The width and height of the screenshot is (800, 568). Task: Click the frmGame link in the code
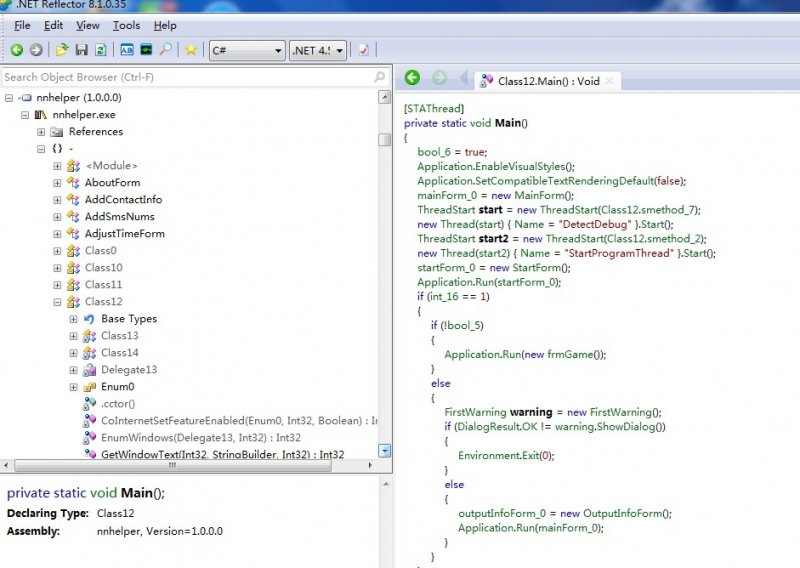pos(570,355)
